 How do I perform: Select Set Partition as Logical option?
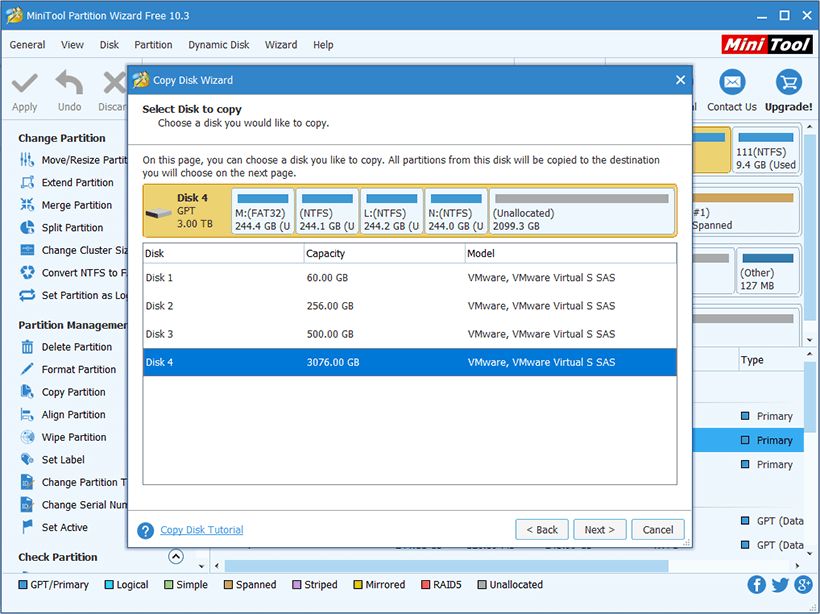coord(73,295)
